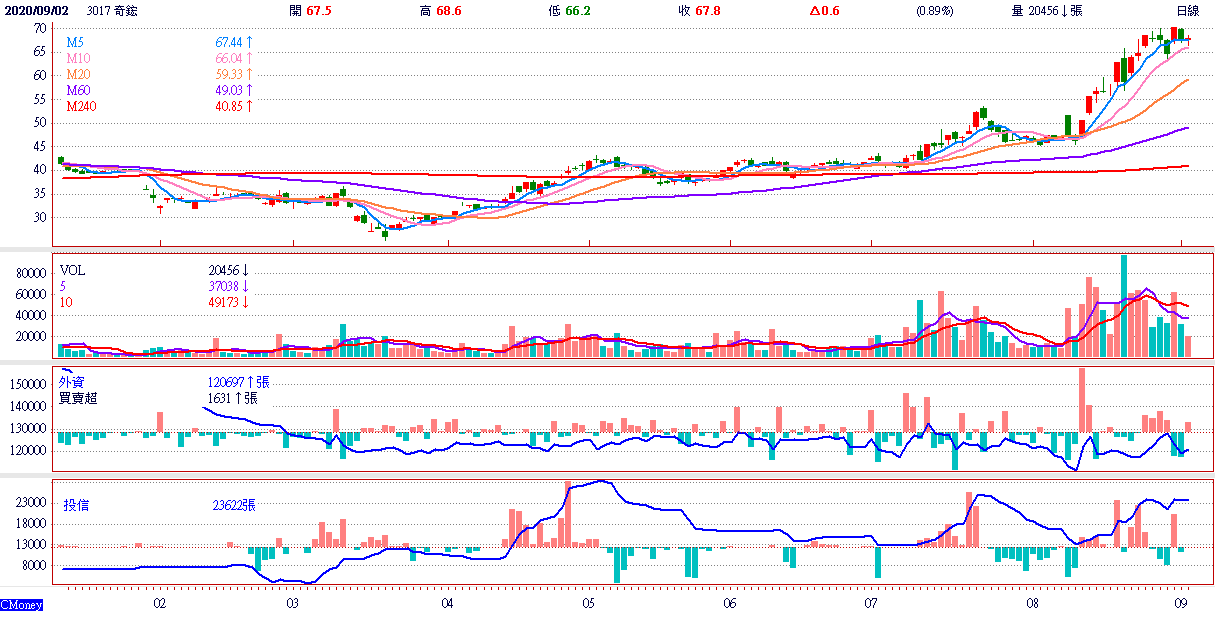This screenshot has width=1215, height=623.
Task: Click the 外資 indicator label
Action: click(72, 382)
